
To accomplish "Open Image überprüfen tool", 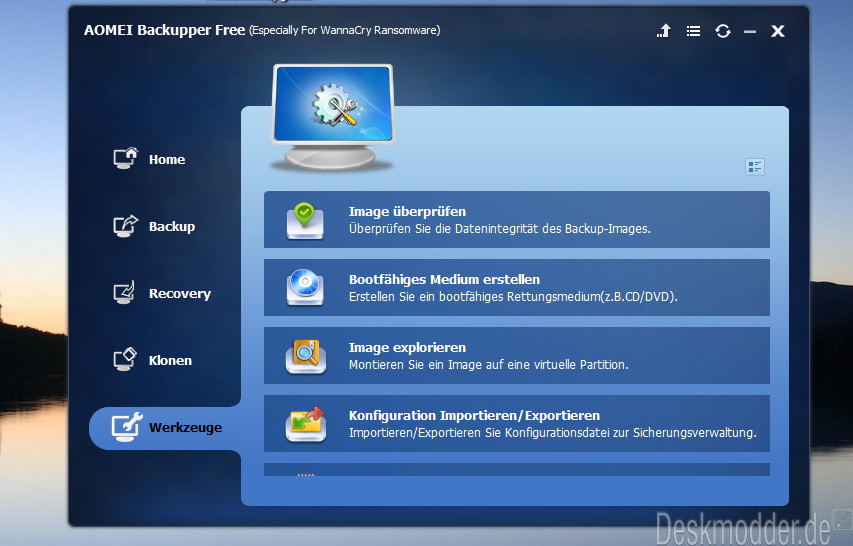I will coord(517,219).
